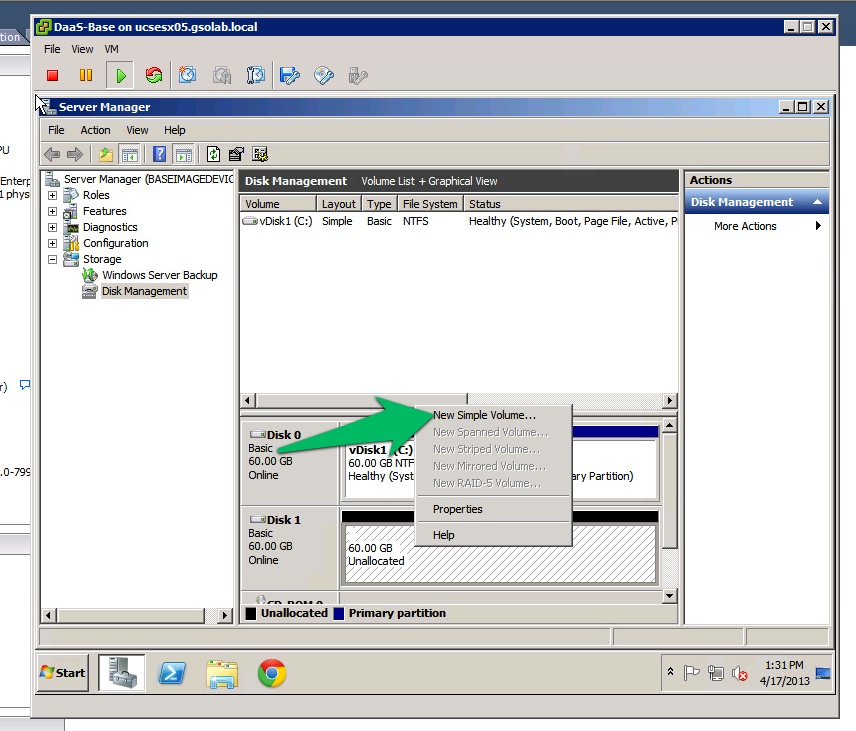Collapse the Disk Management actions section
This screenshot has width=856, height=731.
817,202
